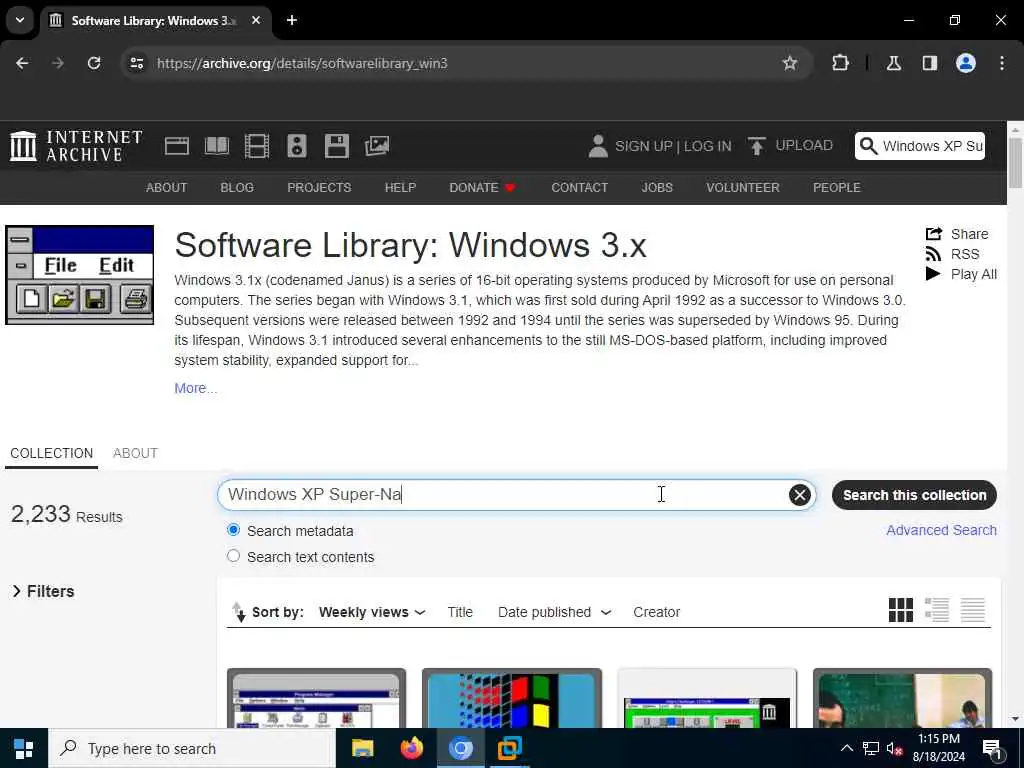The image size is (1024, 768).
Task: Open PEOPLE in the top navigation
Action: 837,187
